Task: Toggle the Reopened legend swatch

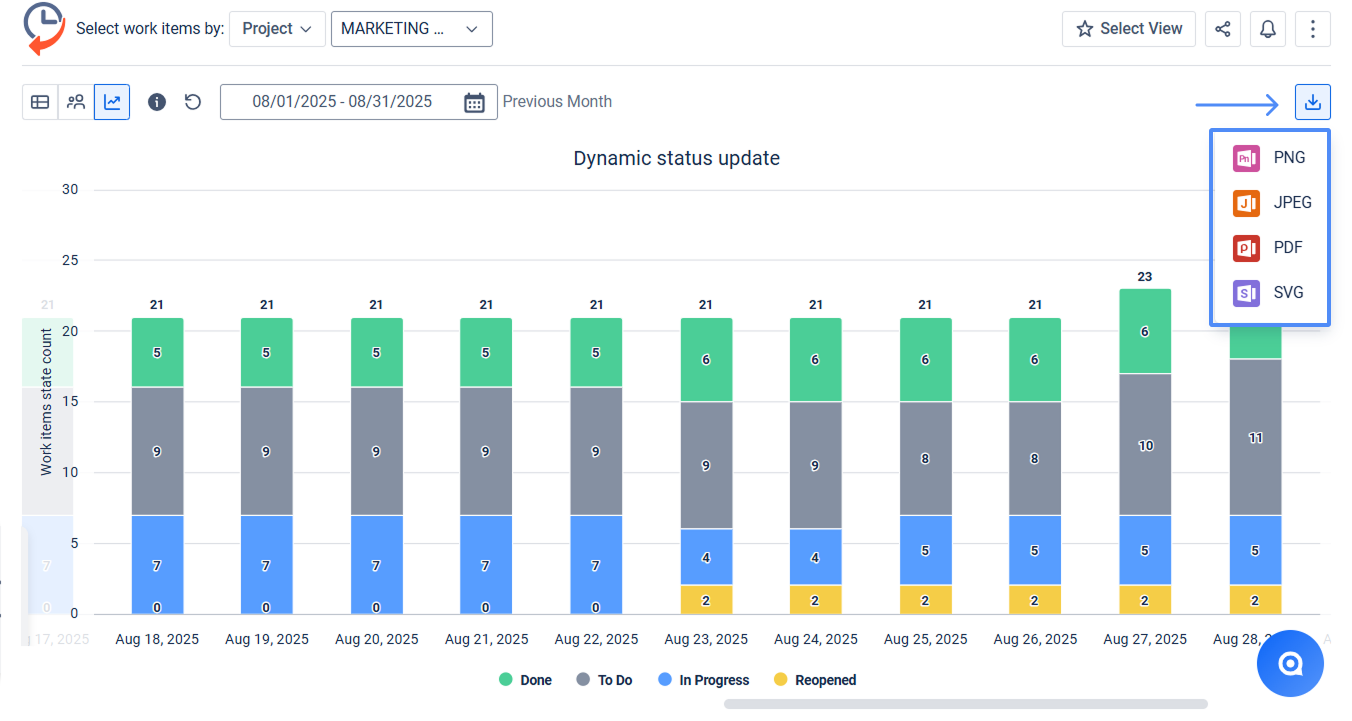Action: click(781, 680)
